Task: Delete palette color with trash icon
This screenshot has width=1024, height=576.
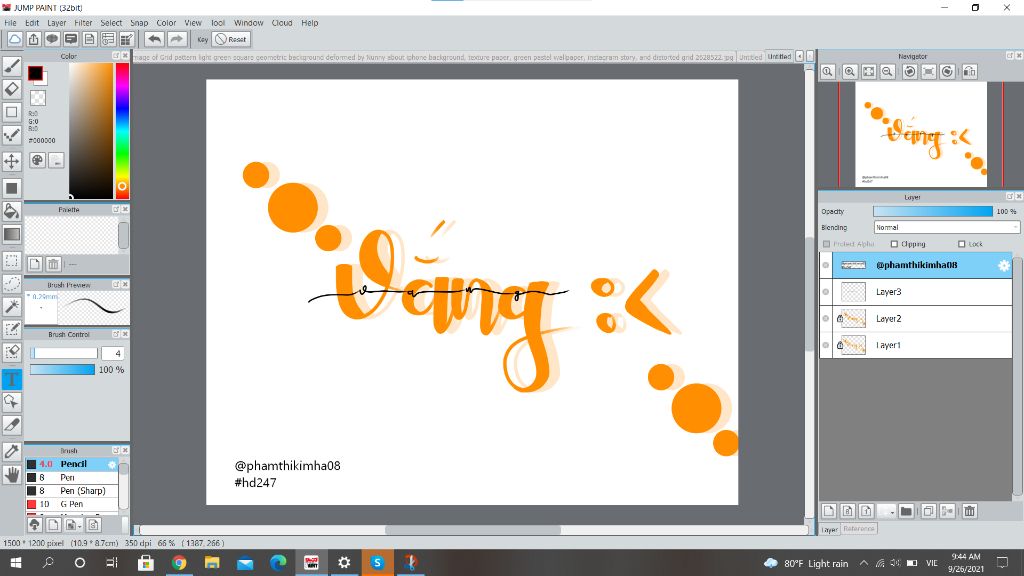Action: [54, 264]
